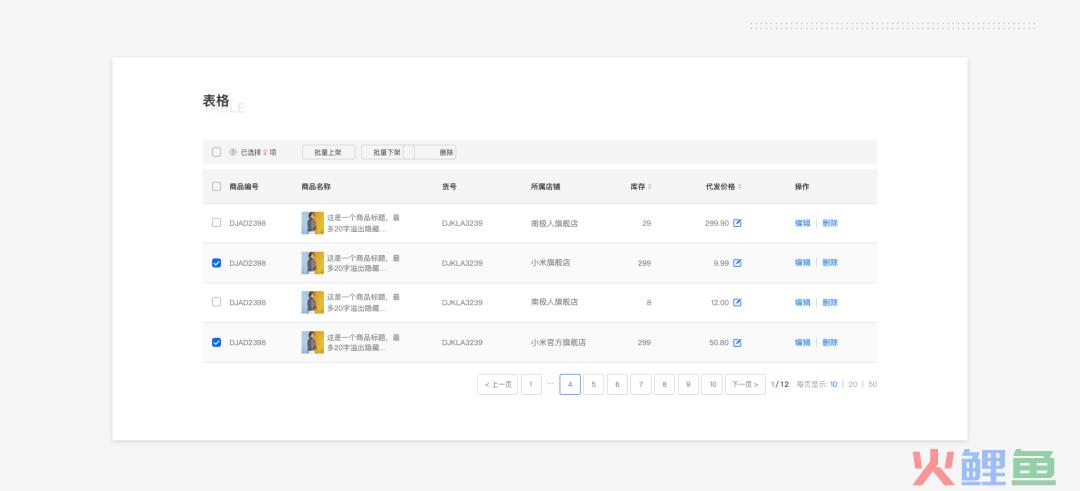
Task: Expand the pagination ellipsis for more pages
Action: pos(550,384)
